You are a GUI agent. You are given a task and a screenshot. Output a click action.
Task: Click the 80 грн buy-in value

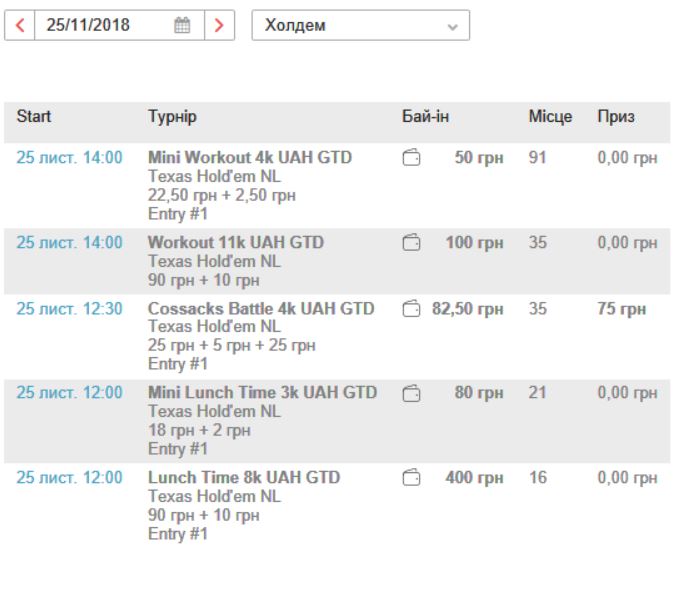pyautogui.click(x=479, y=392)
